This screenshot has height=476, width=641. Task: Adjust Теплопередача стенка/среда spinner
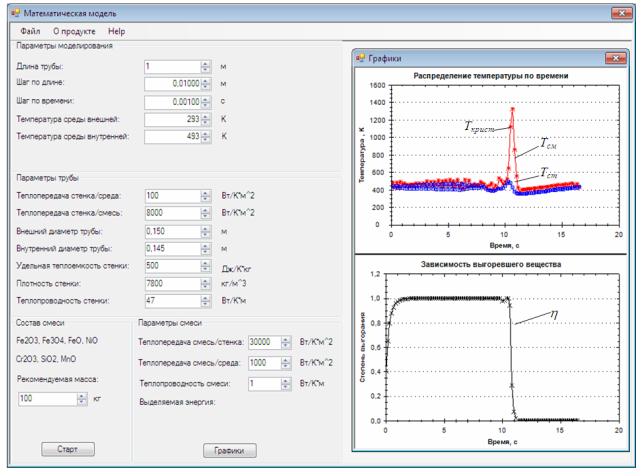pos(205,196)
